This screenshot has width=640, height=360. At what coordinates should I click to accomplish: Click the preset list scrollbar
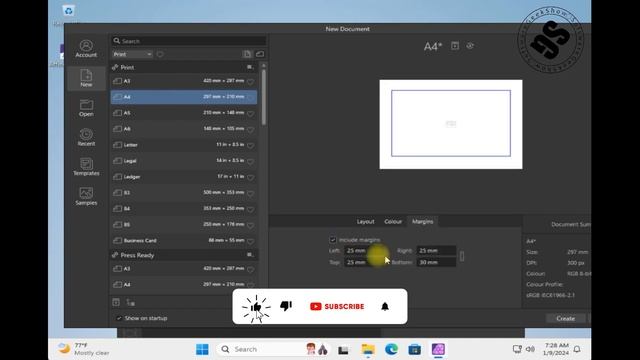264,97
